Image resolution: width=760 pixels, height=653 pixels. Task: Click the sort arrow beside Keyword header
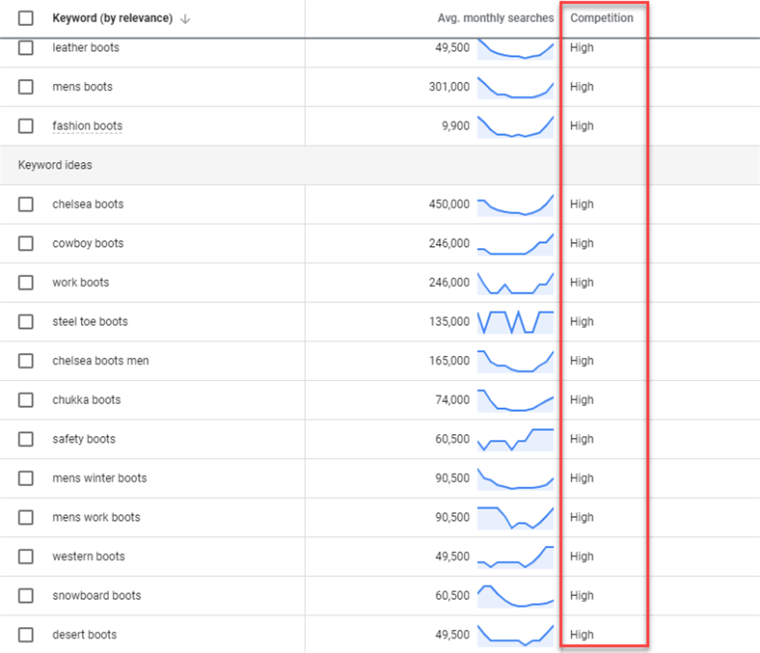(185, 19)
